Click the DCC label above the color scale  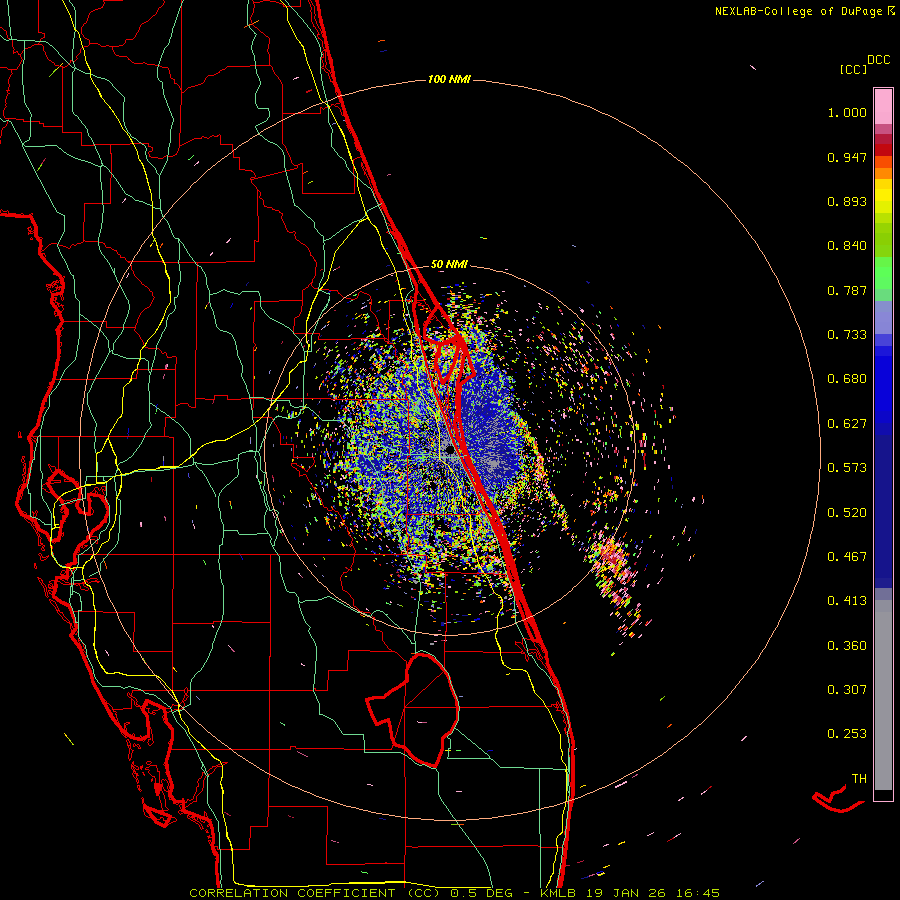(879, 60)
